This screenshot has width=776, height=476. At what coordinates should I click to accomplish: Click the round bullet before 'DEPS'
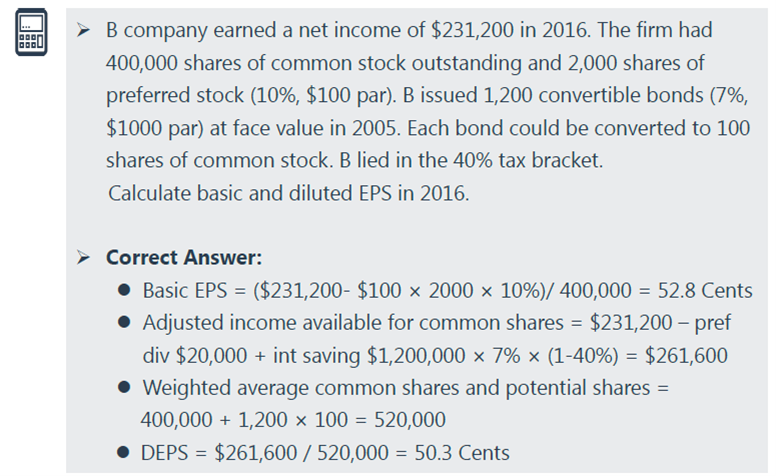[x=123, y=452]
